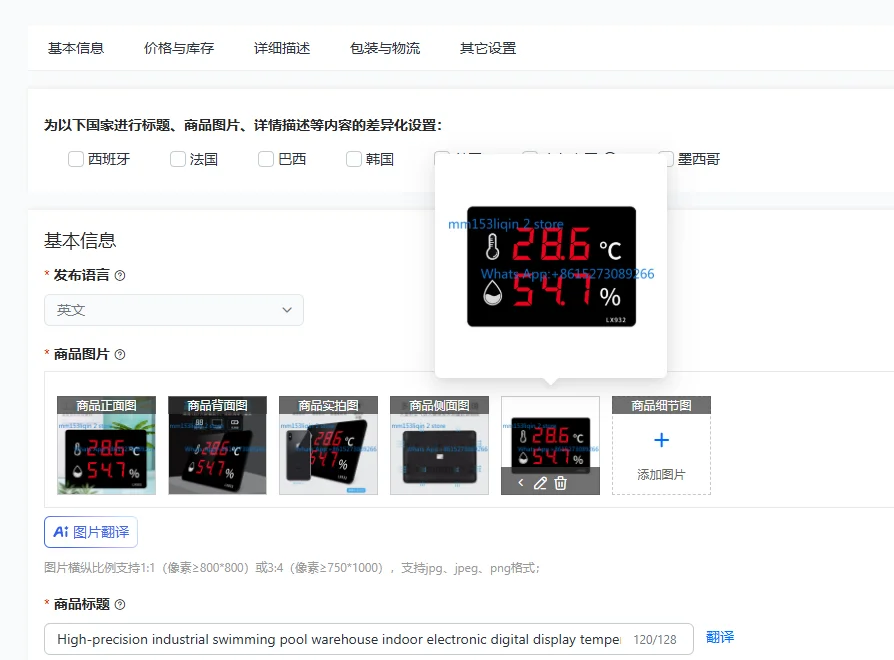
Task: Check the 巴西 country checkbox
Action: click(266, 159)
